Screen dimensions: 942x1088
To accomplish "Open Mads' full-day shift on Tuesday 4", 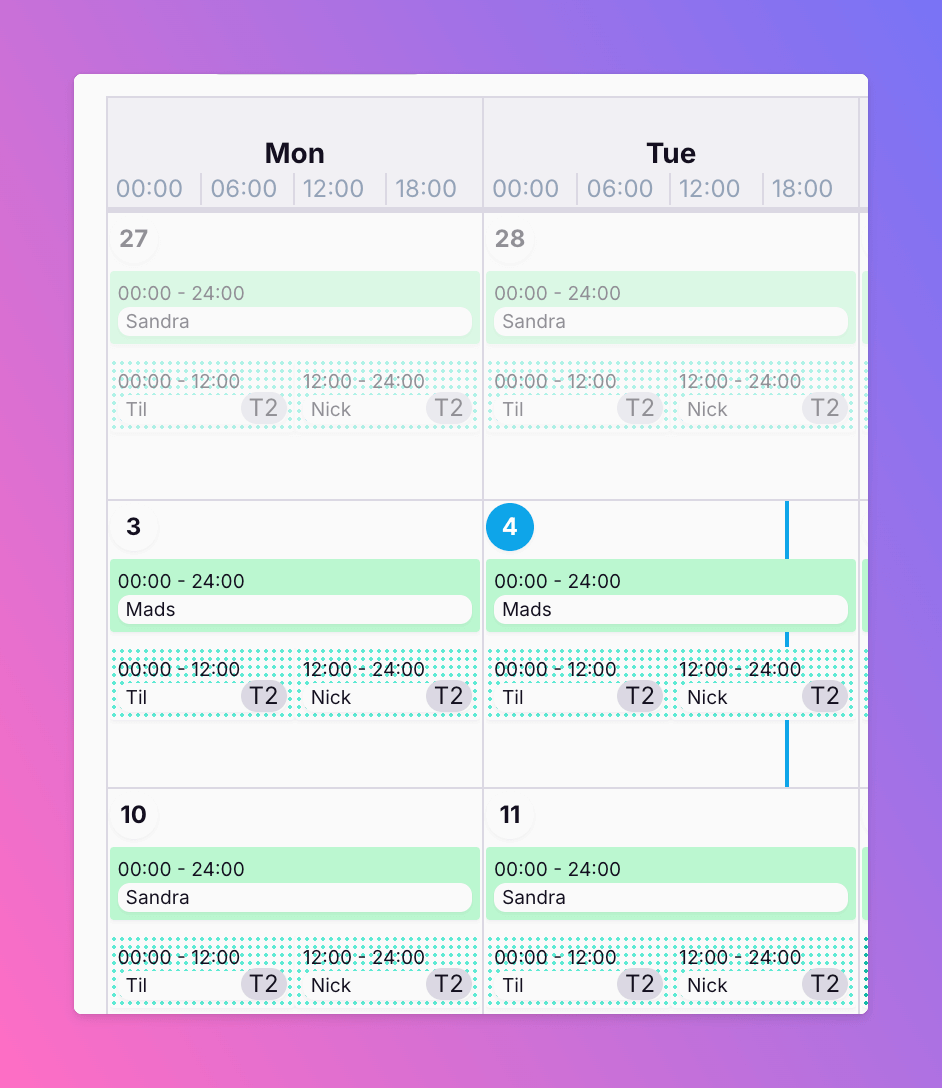I will pos(671,595).
